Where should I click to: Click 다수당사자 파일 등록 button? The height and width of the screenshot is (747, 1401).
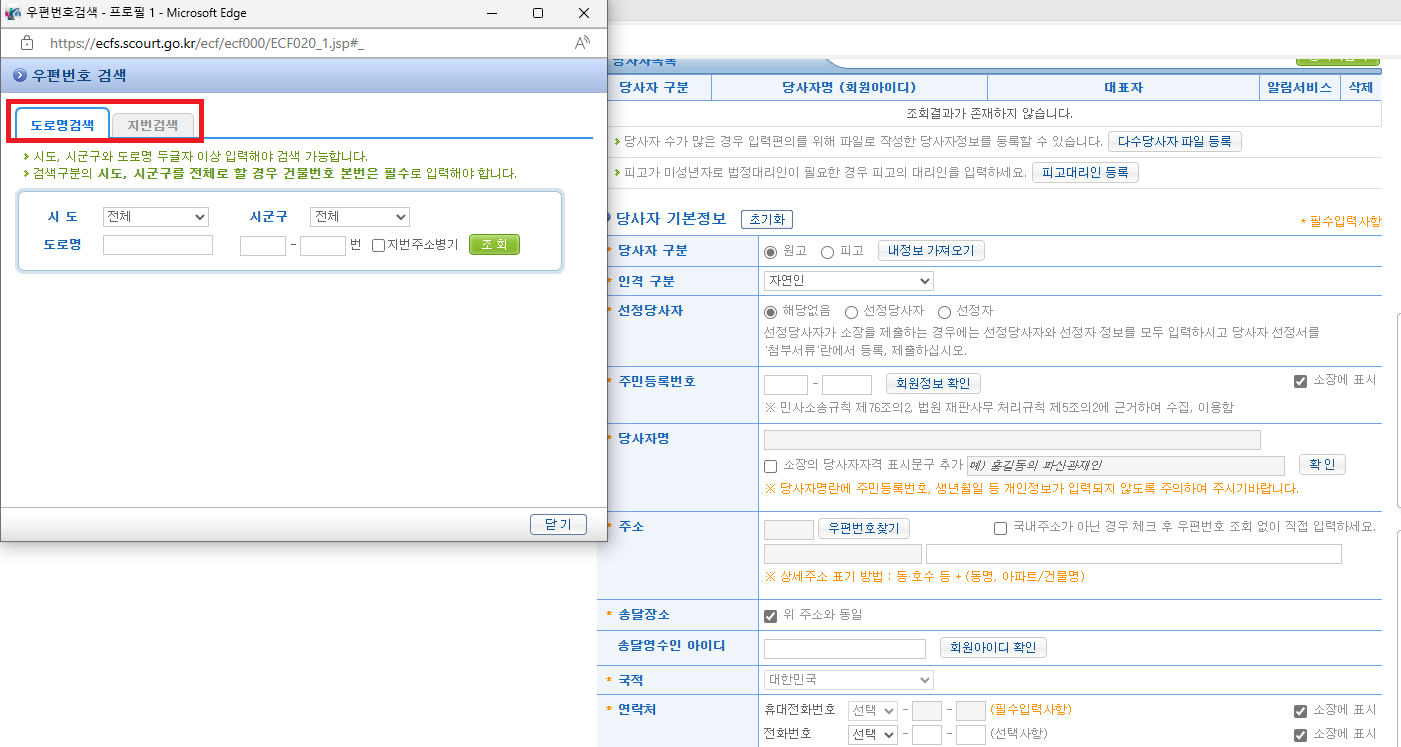click(1174, 142)
